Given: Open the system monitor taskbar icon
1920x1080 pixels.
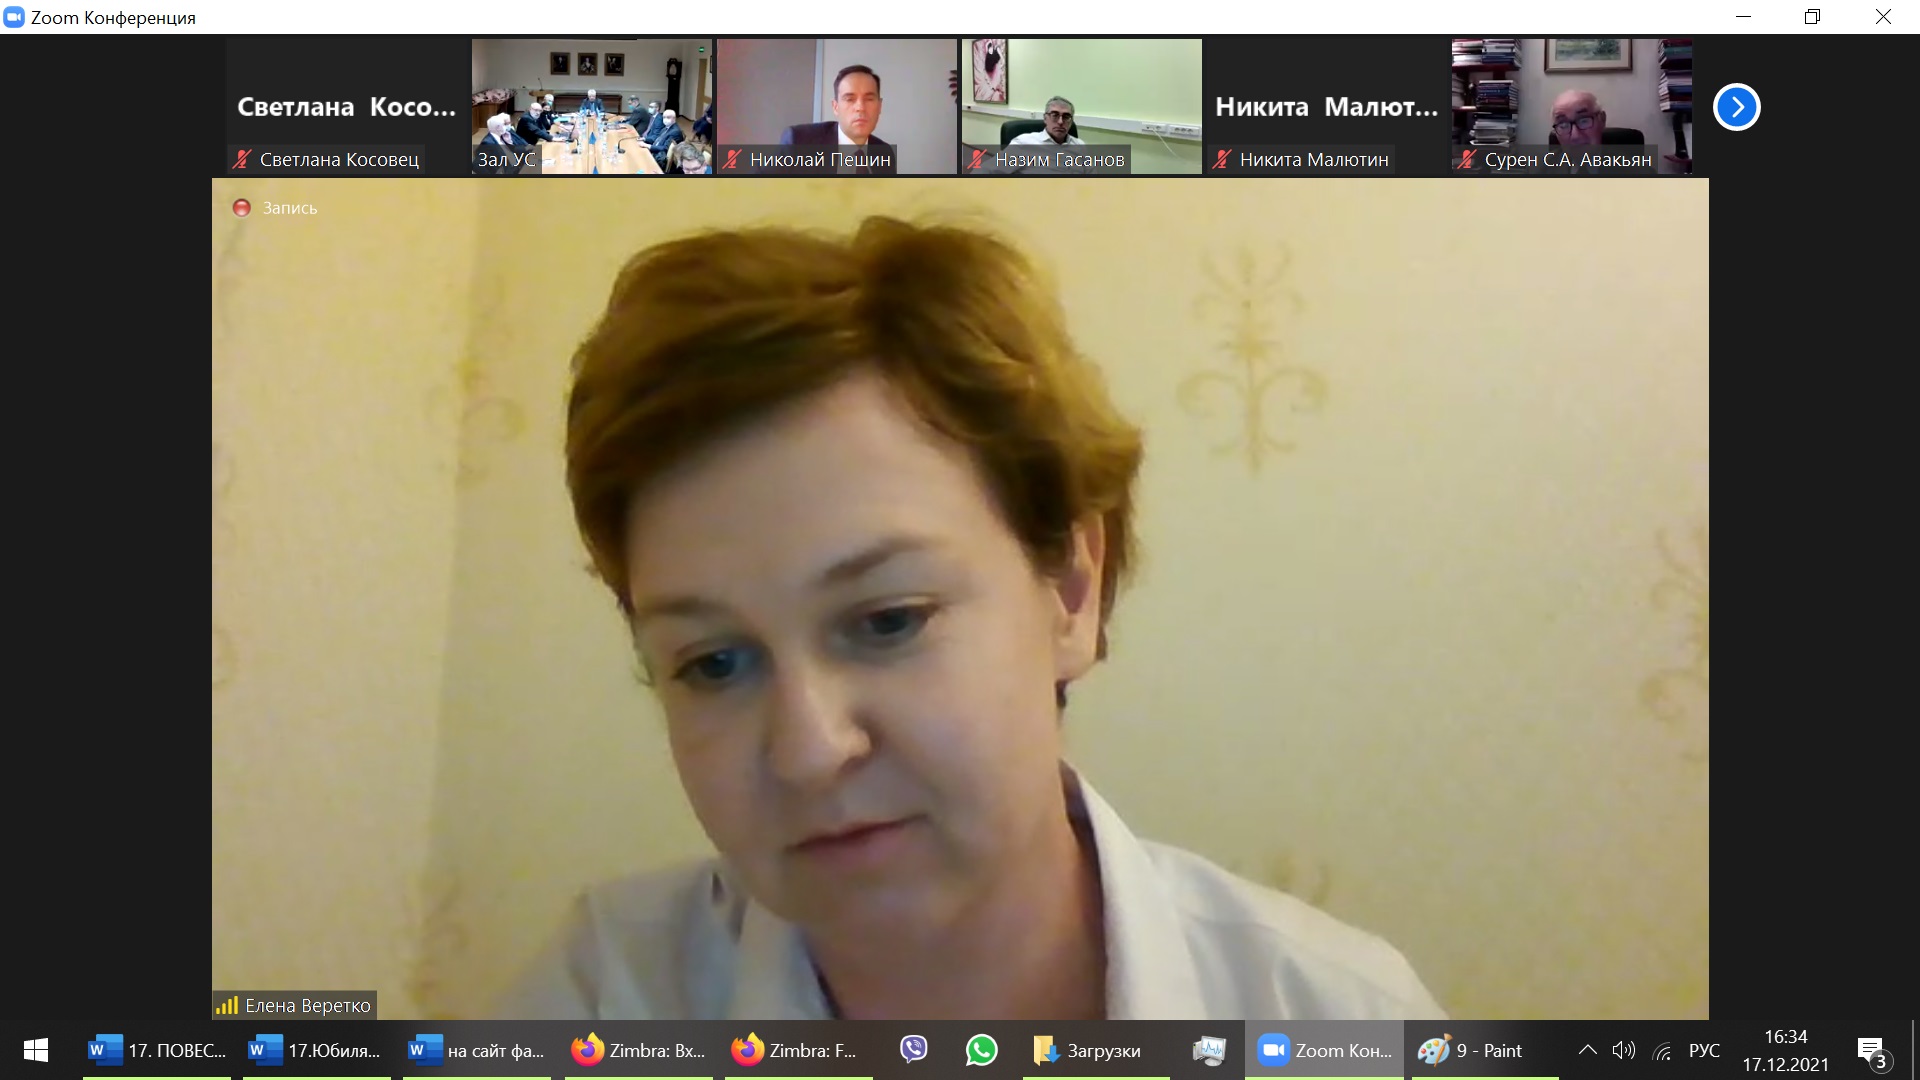Looking at the screenshot, I should [x=1209, y=1050].
